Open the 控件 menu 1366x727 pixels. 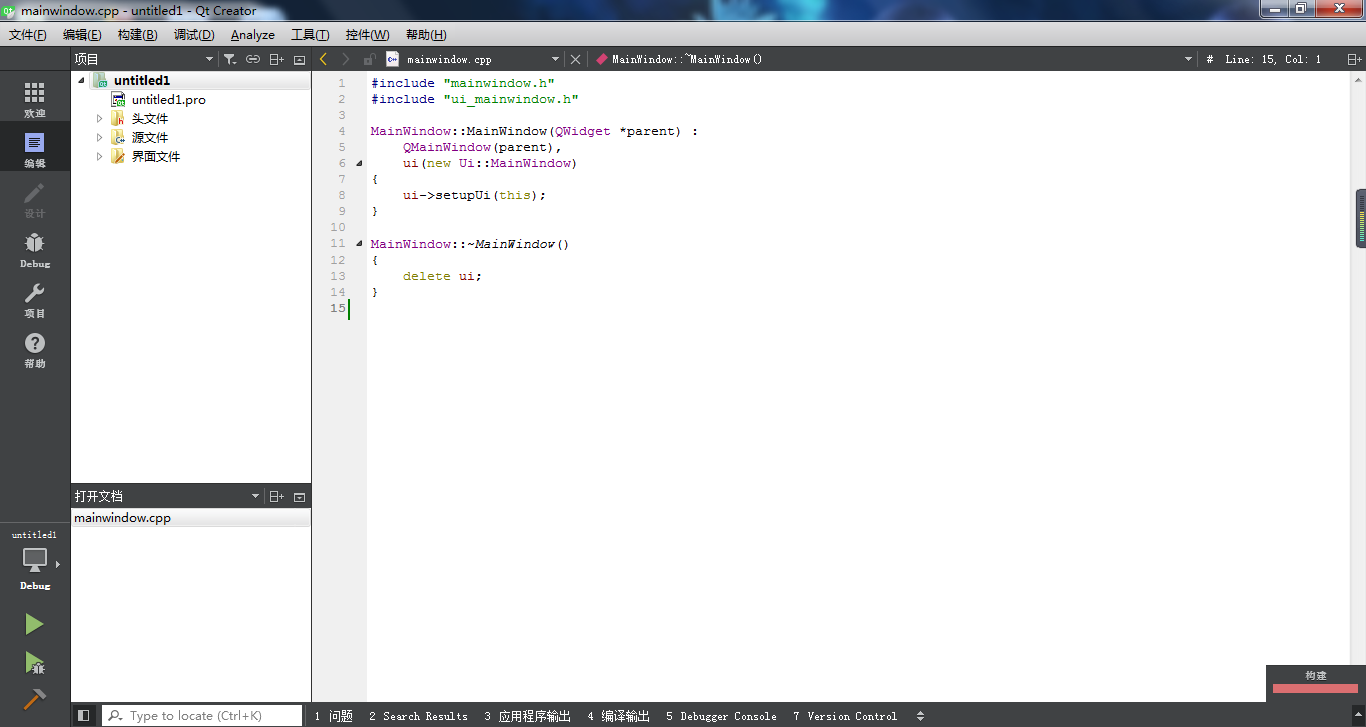coord(367,35)
